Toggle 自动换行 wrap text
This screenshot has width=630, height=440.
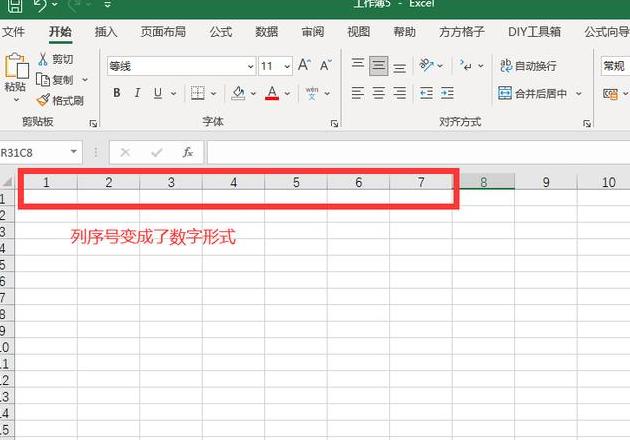[x=528, y=65]
